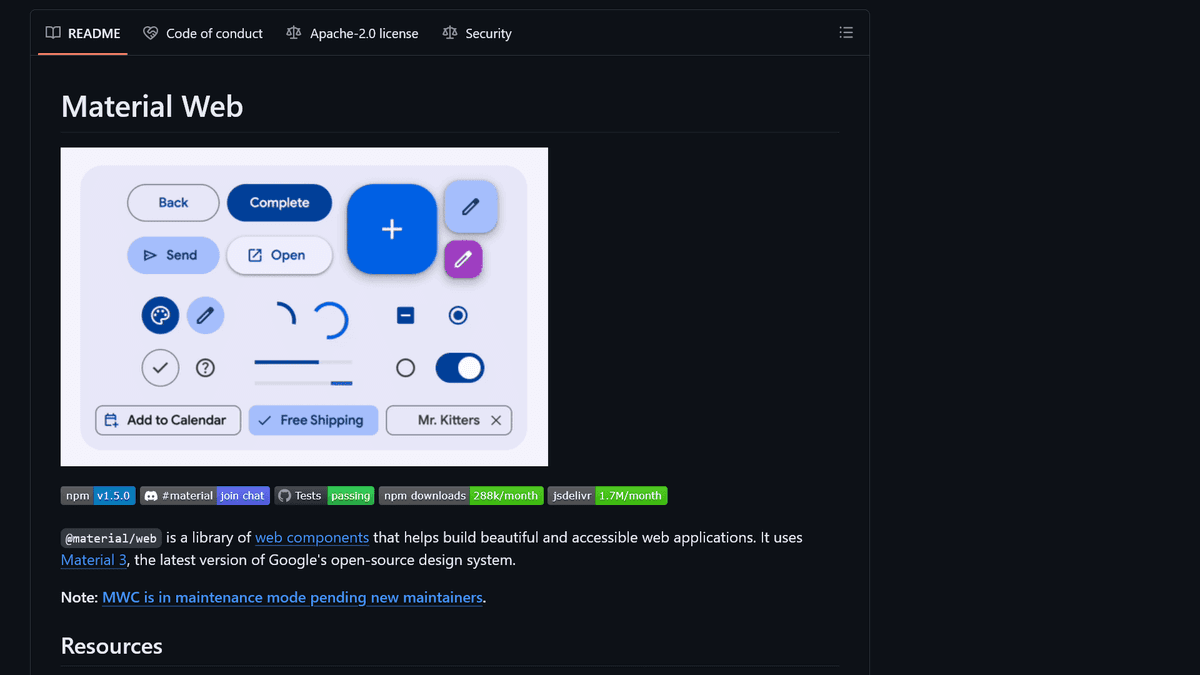The width and height of the screenshot is (1200, 675).
Task: Switch to the README tab
Action: tap(83, 33)
